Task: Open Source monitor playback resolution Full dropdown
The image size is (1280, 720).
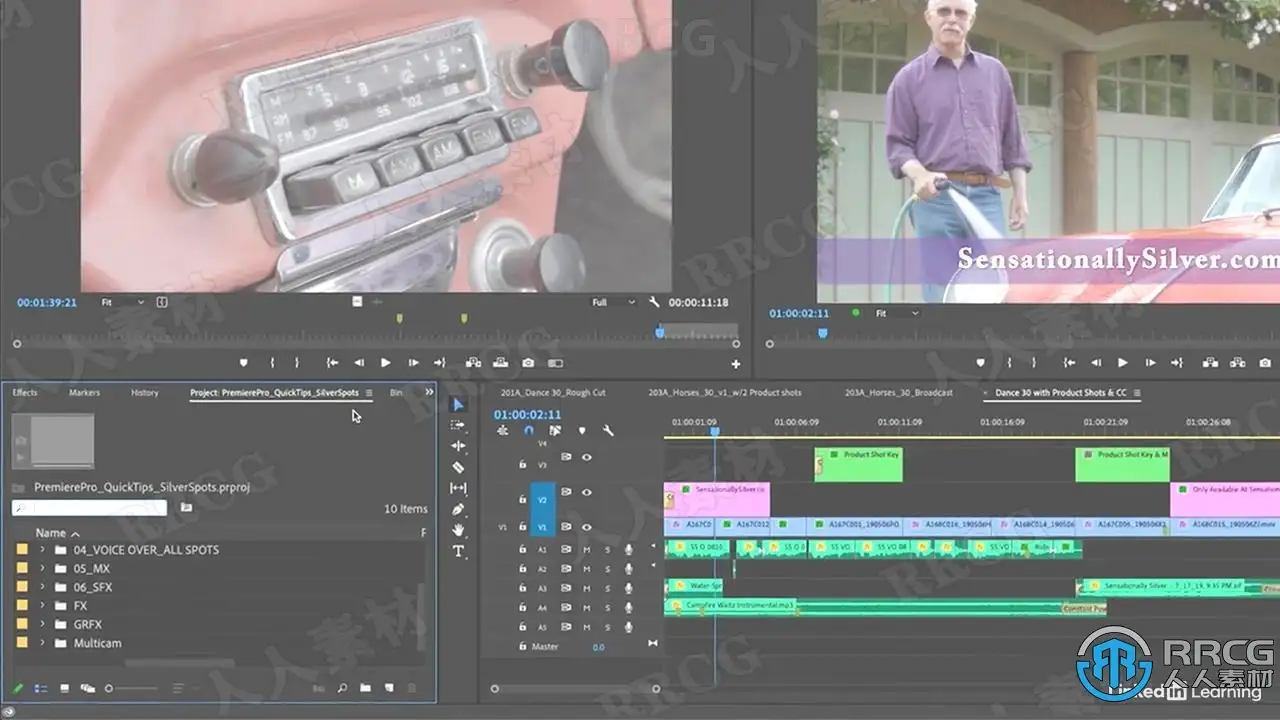Action: click(x=613, y=302)
